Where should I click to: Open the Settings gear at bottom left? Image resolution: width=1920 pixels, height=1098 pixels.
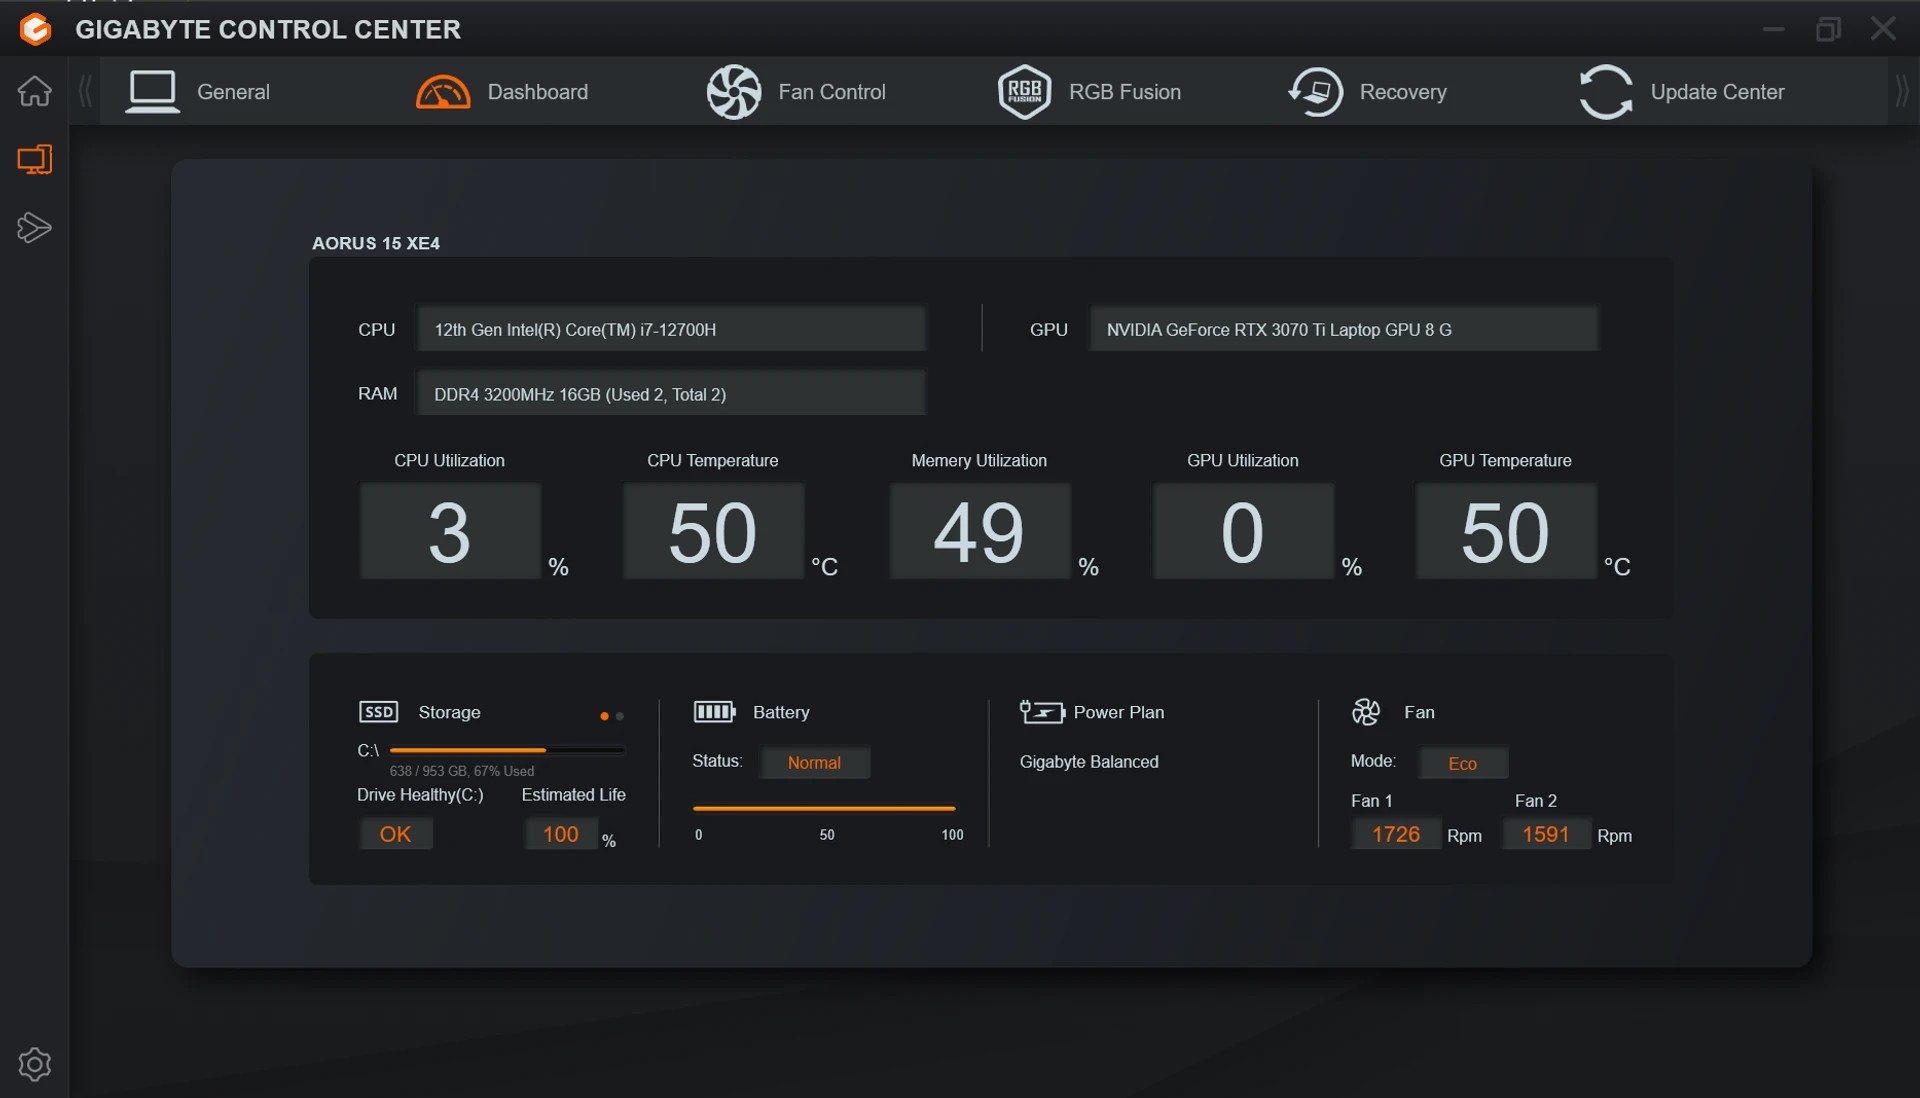[x=34, y=1064]
